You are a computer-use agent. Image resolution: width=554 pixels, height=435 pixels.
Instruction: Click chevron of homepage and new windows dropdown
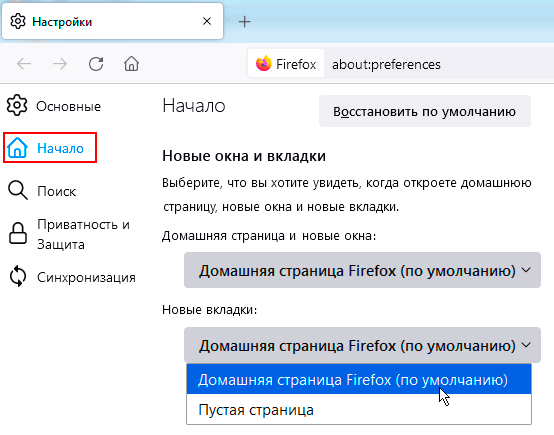(526, 270)
